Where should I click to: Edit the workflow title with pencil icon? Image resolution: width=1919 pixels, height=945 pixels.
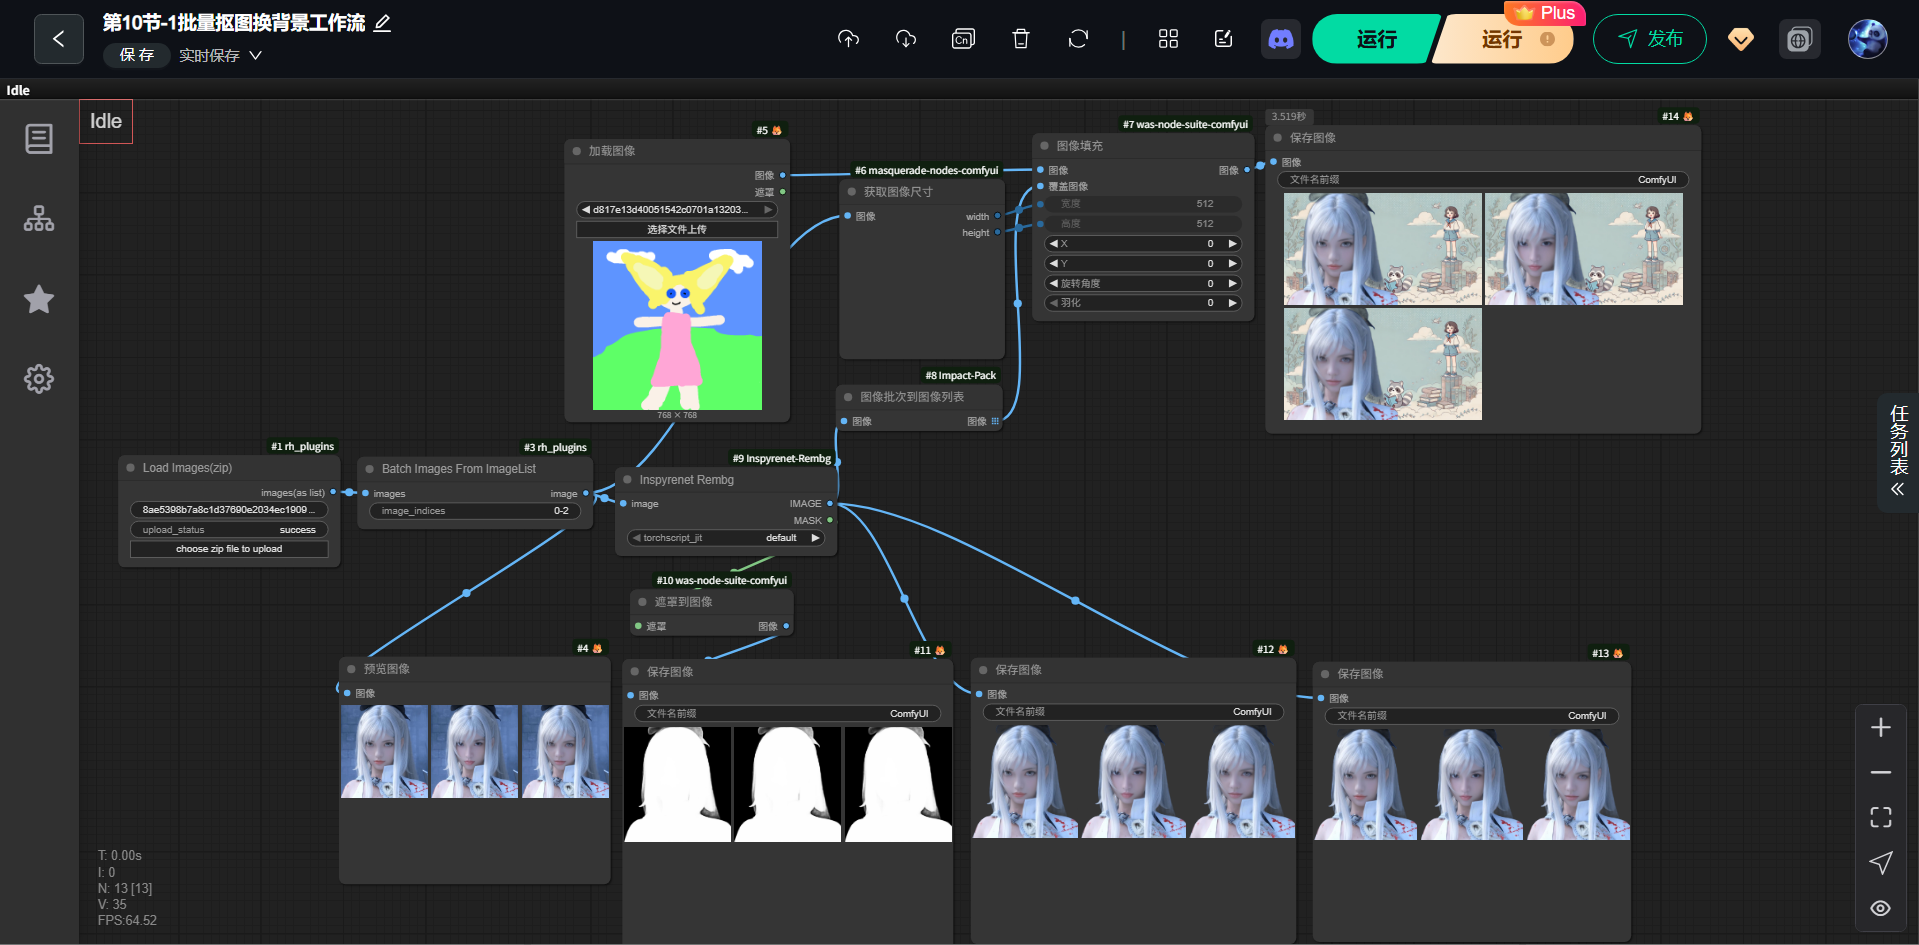382,23
